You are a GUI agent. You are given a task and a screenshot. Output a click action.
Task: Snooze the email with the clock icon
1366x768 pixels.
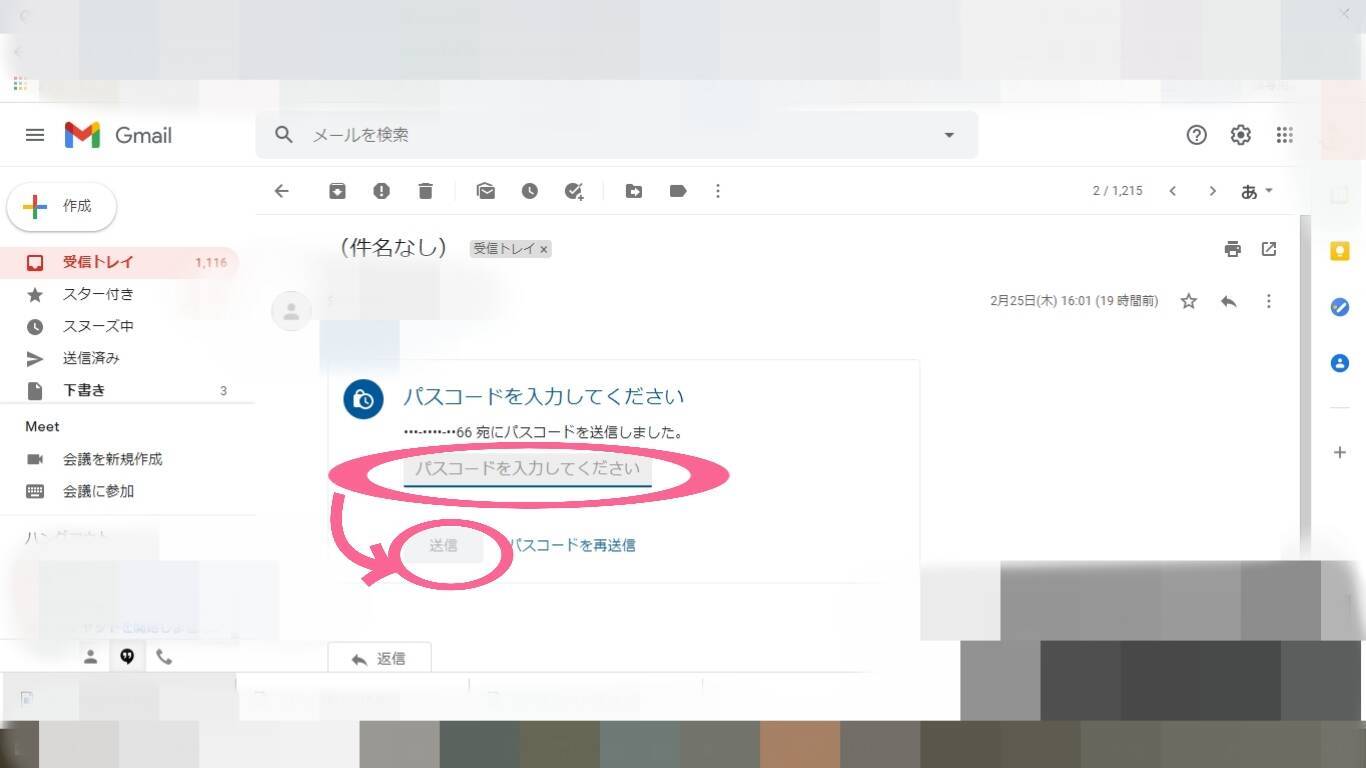pyautogui.click(x=530, y=191)
